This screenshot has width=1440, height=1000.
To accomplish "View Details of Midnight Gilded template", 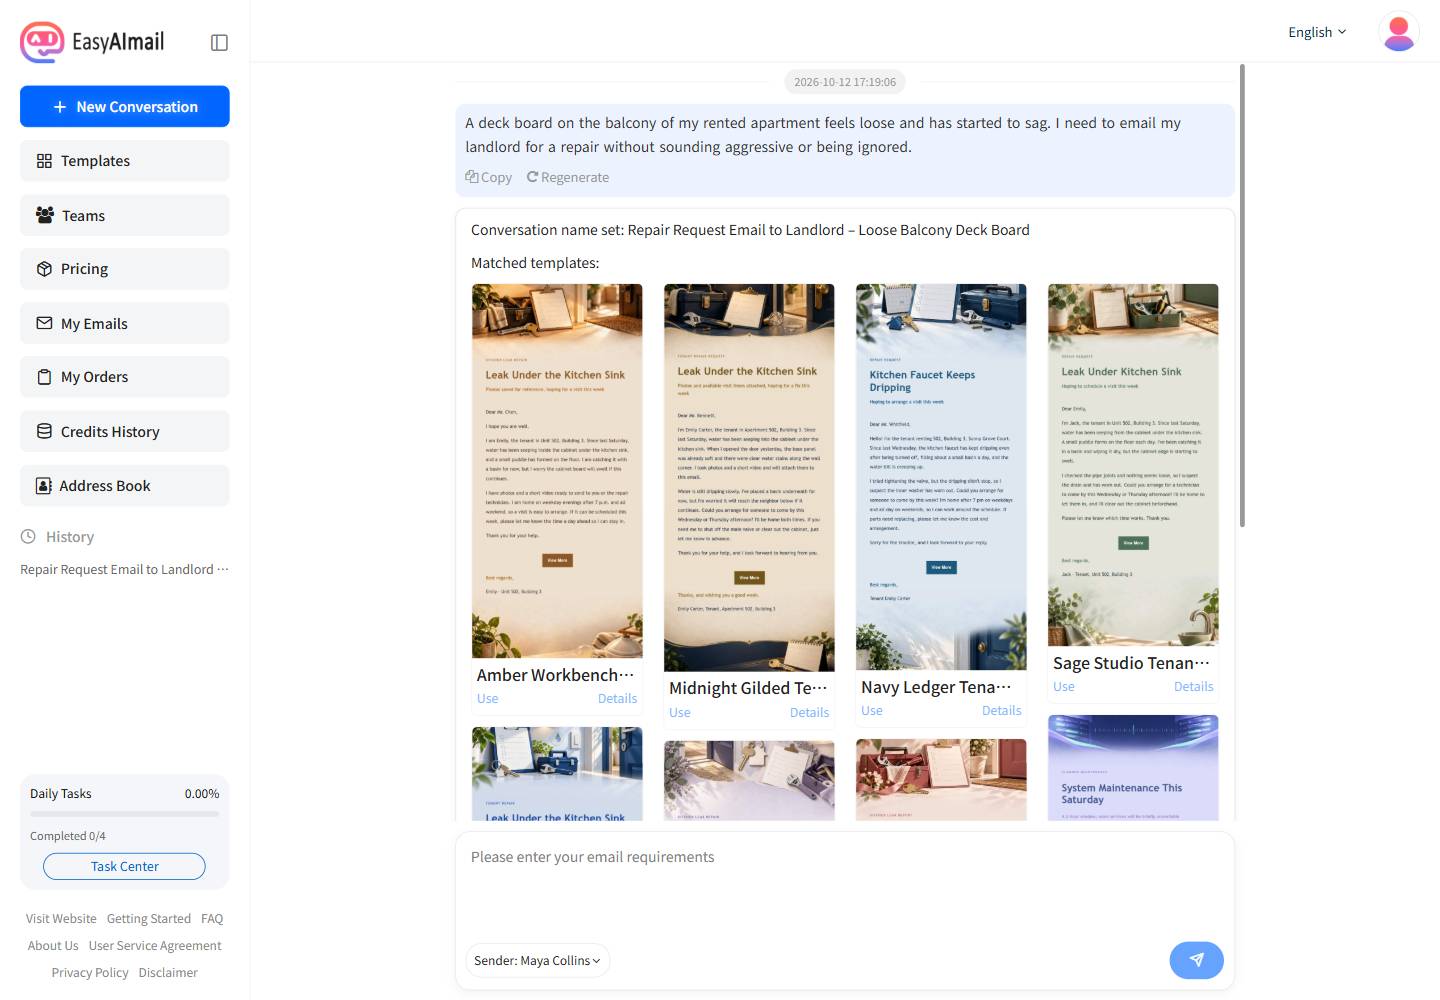I will click(x=809, y=712).
